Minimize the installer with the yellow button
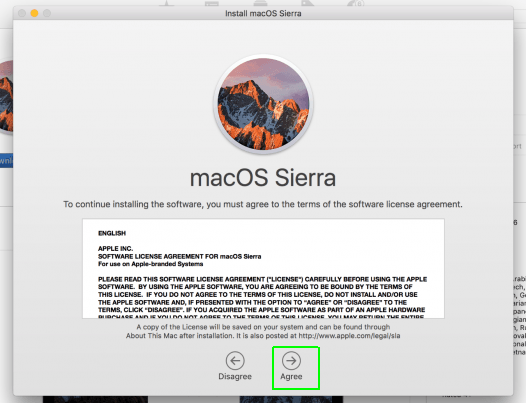526x403 pixels. point(34,13)
